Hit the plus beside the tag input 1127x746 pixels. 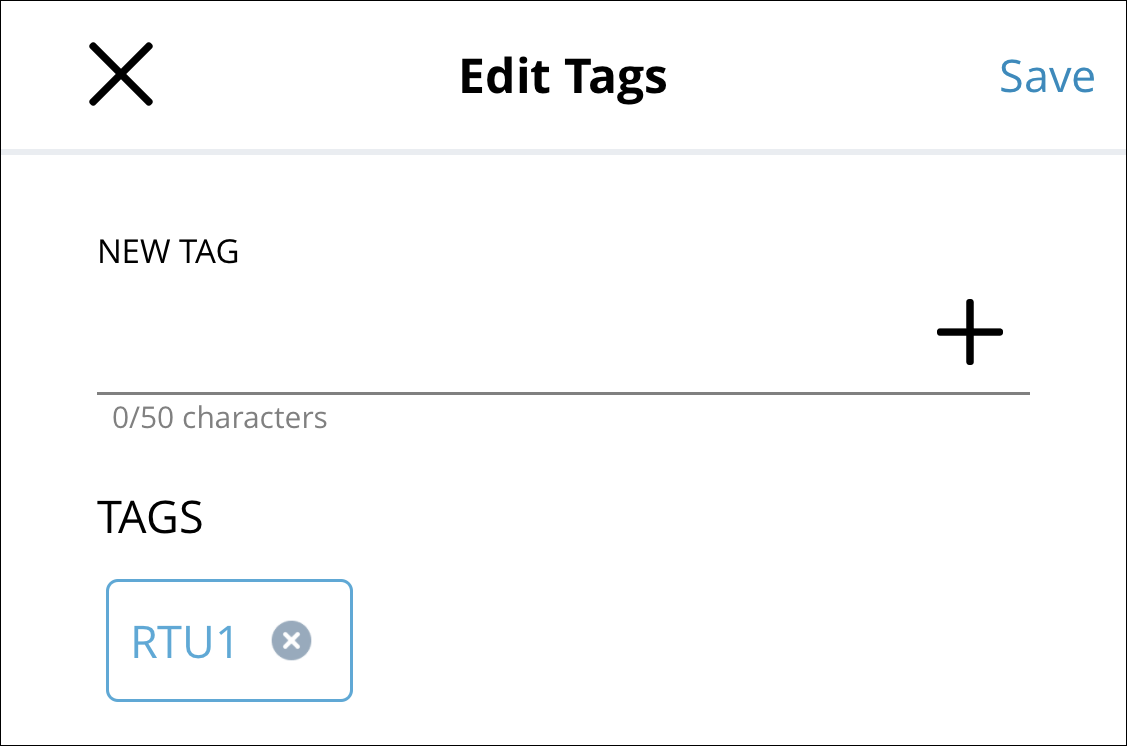969,332
